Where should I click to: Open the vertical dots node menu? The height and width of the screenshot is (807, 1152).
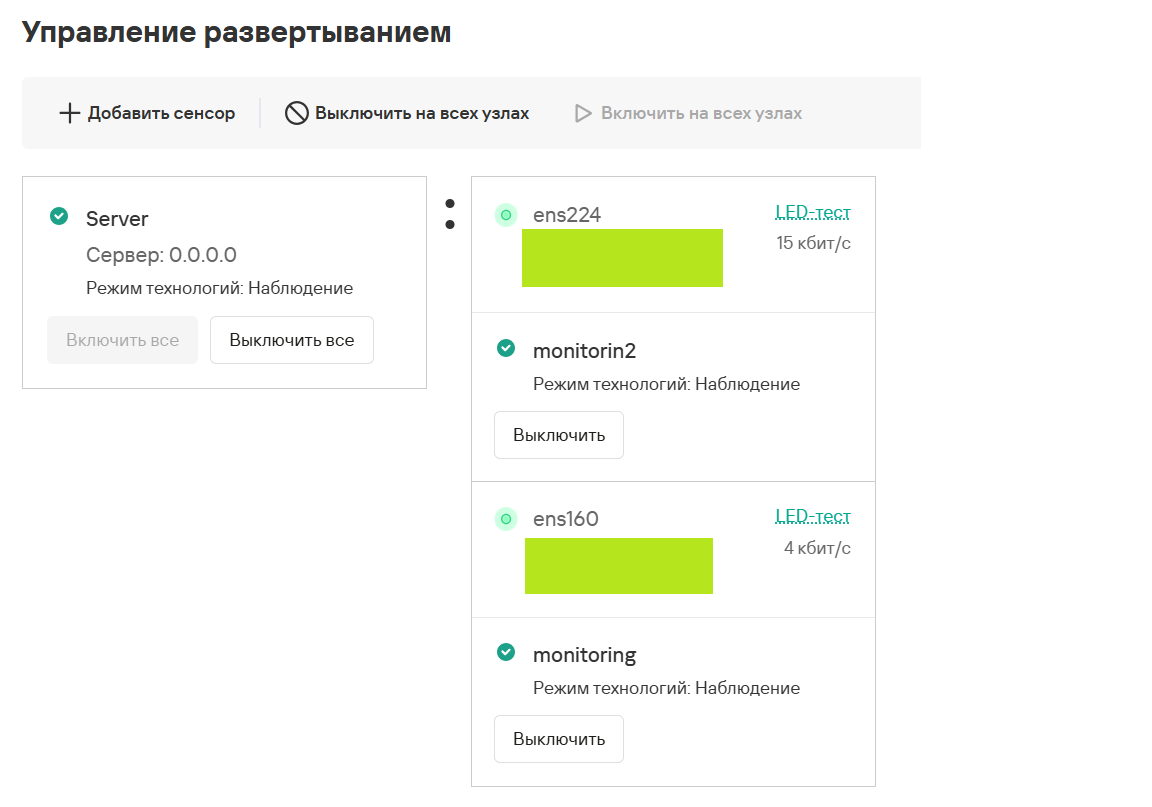450,214
